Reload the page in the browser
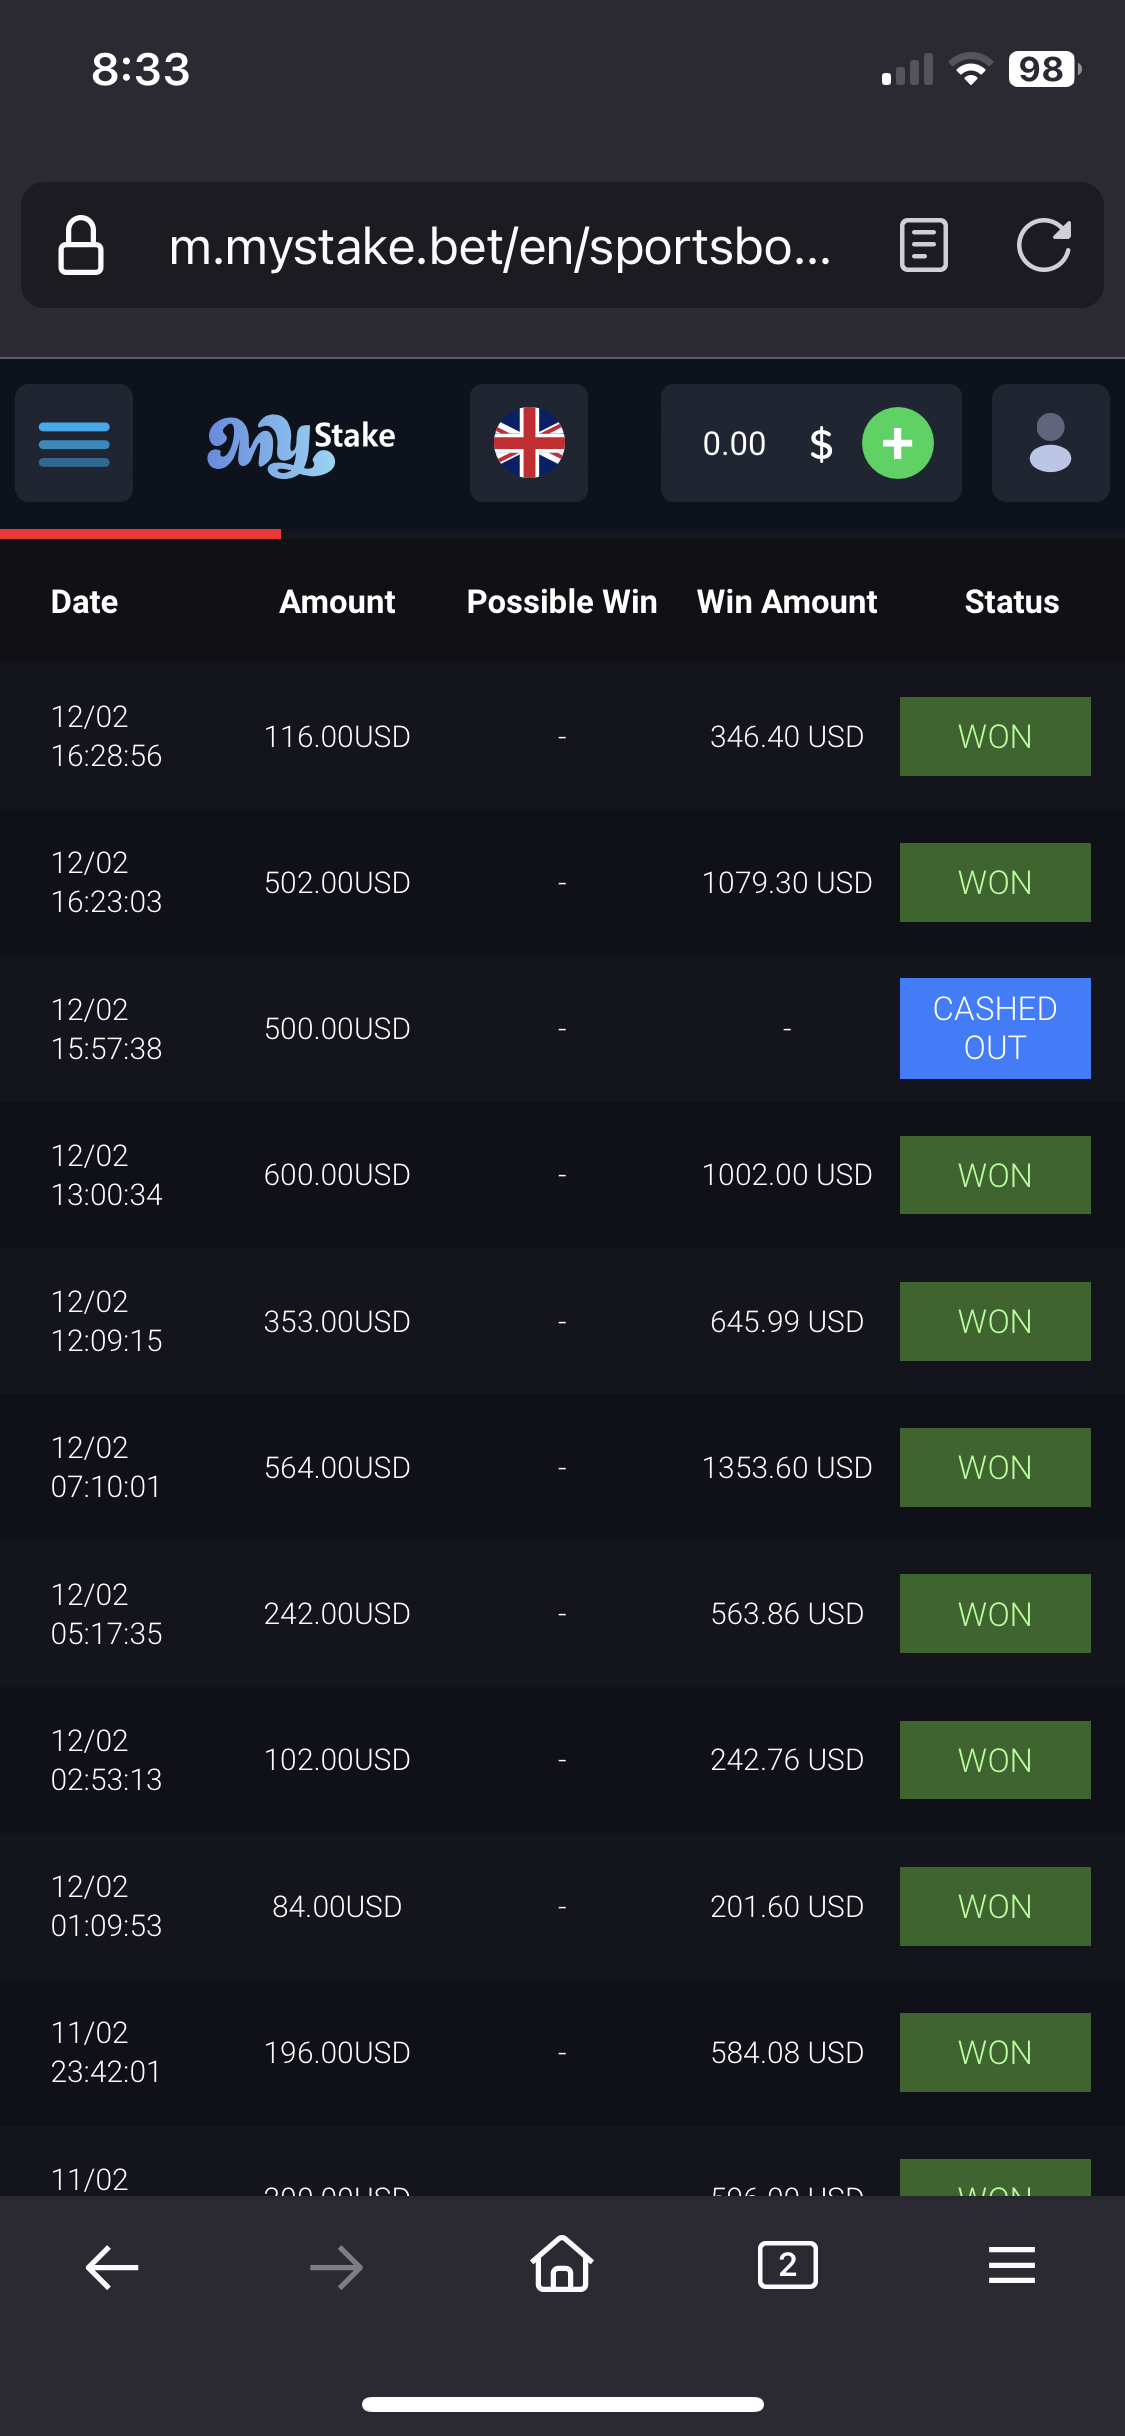Screen dimensions: 1125x2436 [x=1043, y=245]
